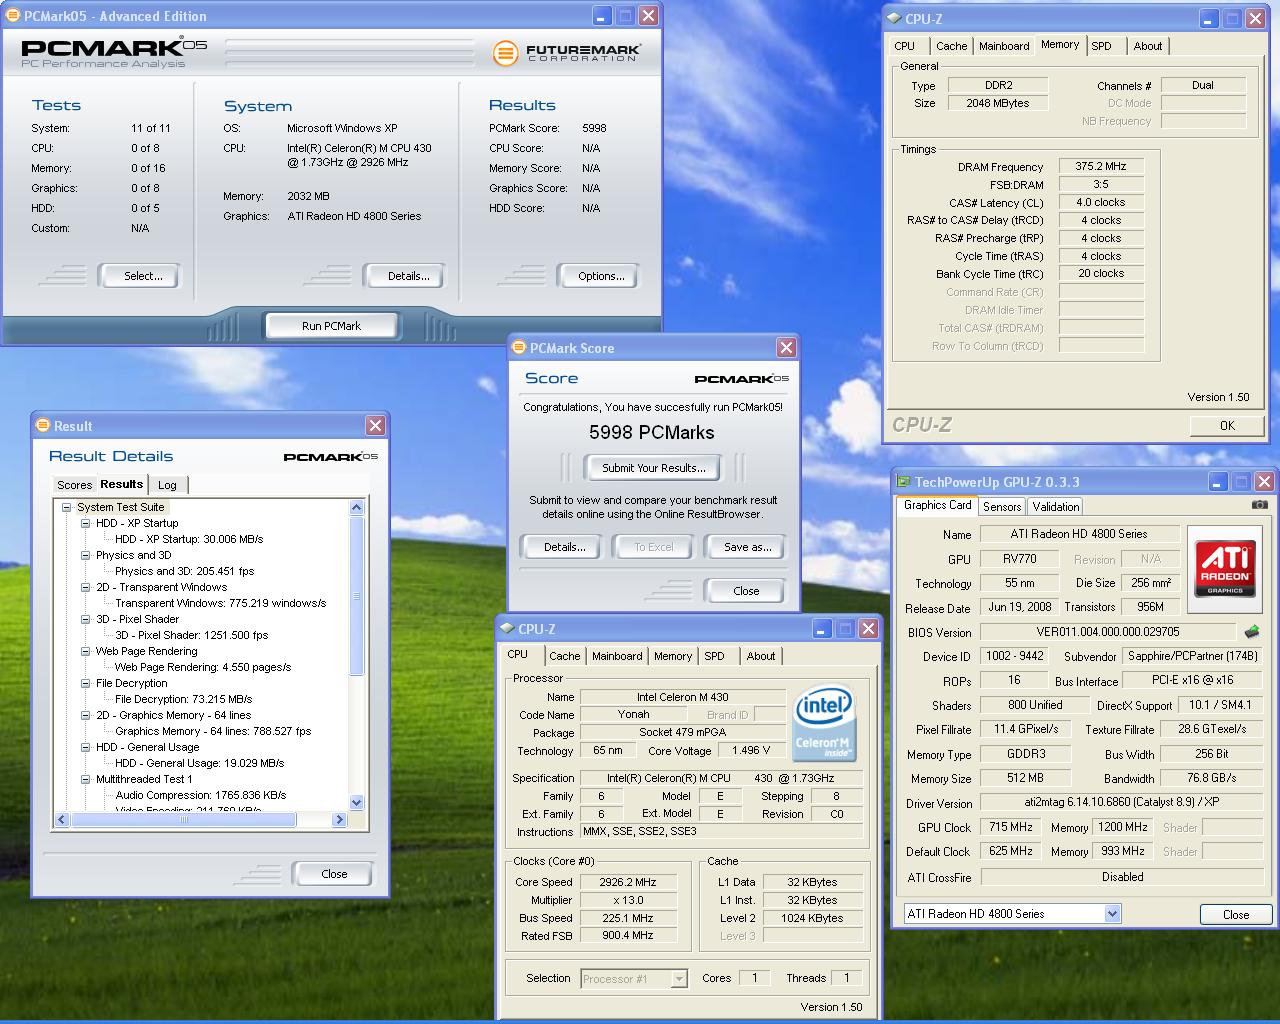The width and height of the screenshot is (1280, 1024).
Task: Click the Intel Celeron M logo in CPU-Z
Action: [823, 723]
